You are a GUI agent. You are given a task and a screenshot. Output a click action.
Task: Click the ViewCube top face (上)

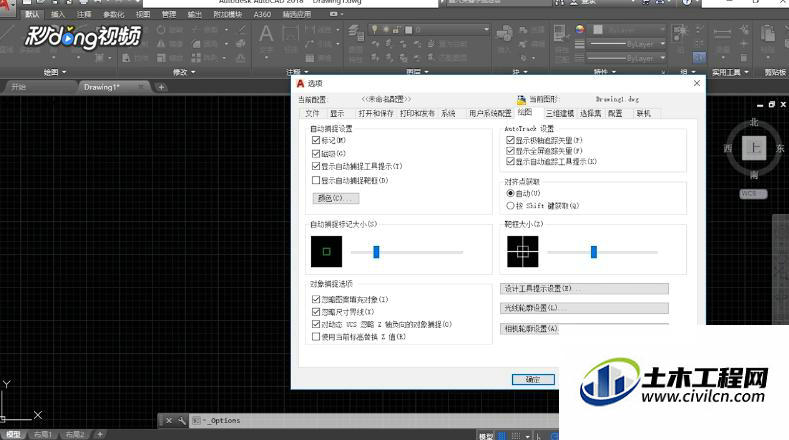tap(754, 148)
